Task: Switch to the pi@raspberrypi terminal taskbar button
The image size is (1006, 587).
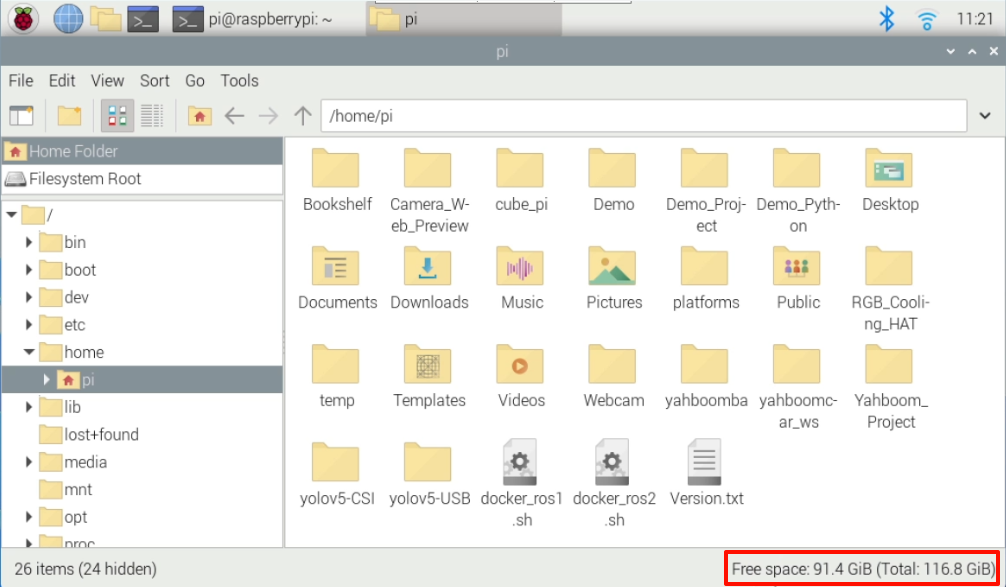Action: tap(254, 20)
